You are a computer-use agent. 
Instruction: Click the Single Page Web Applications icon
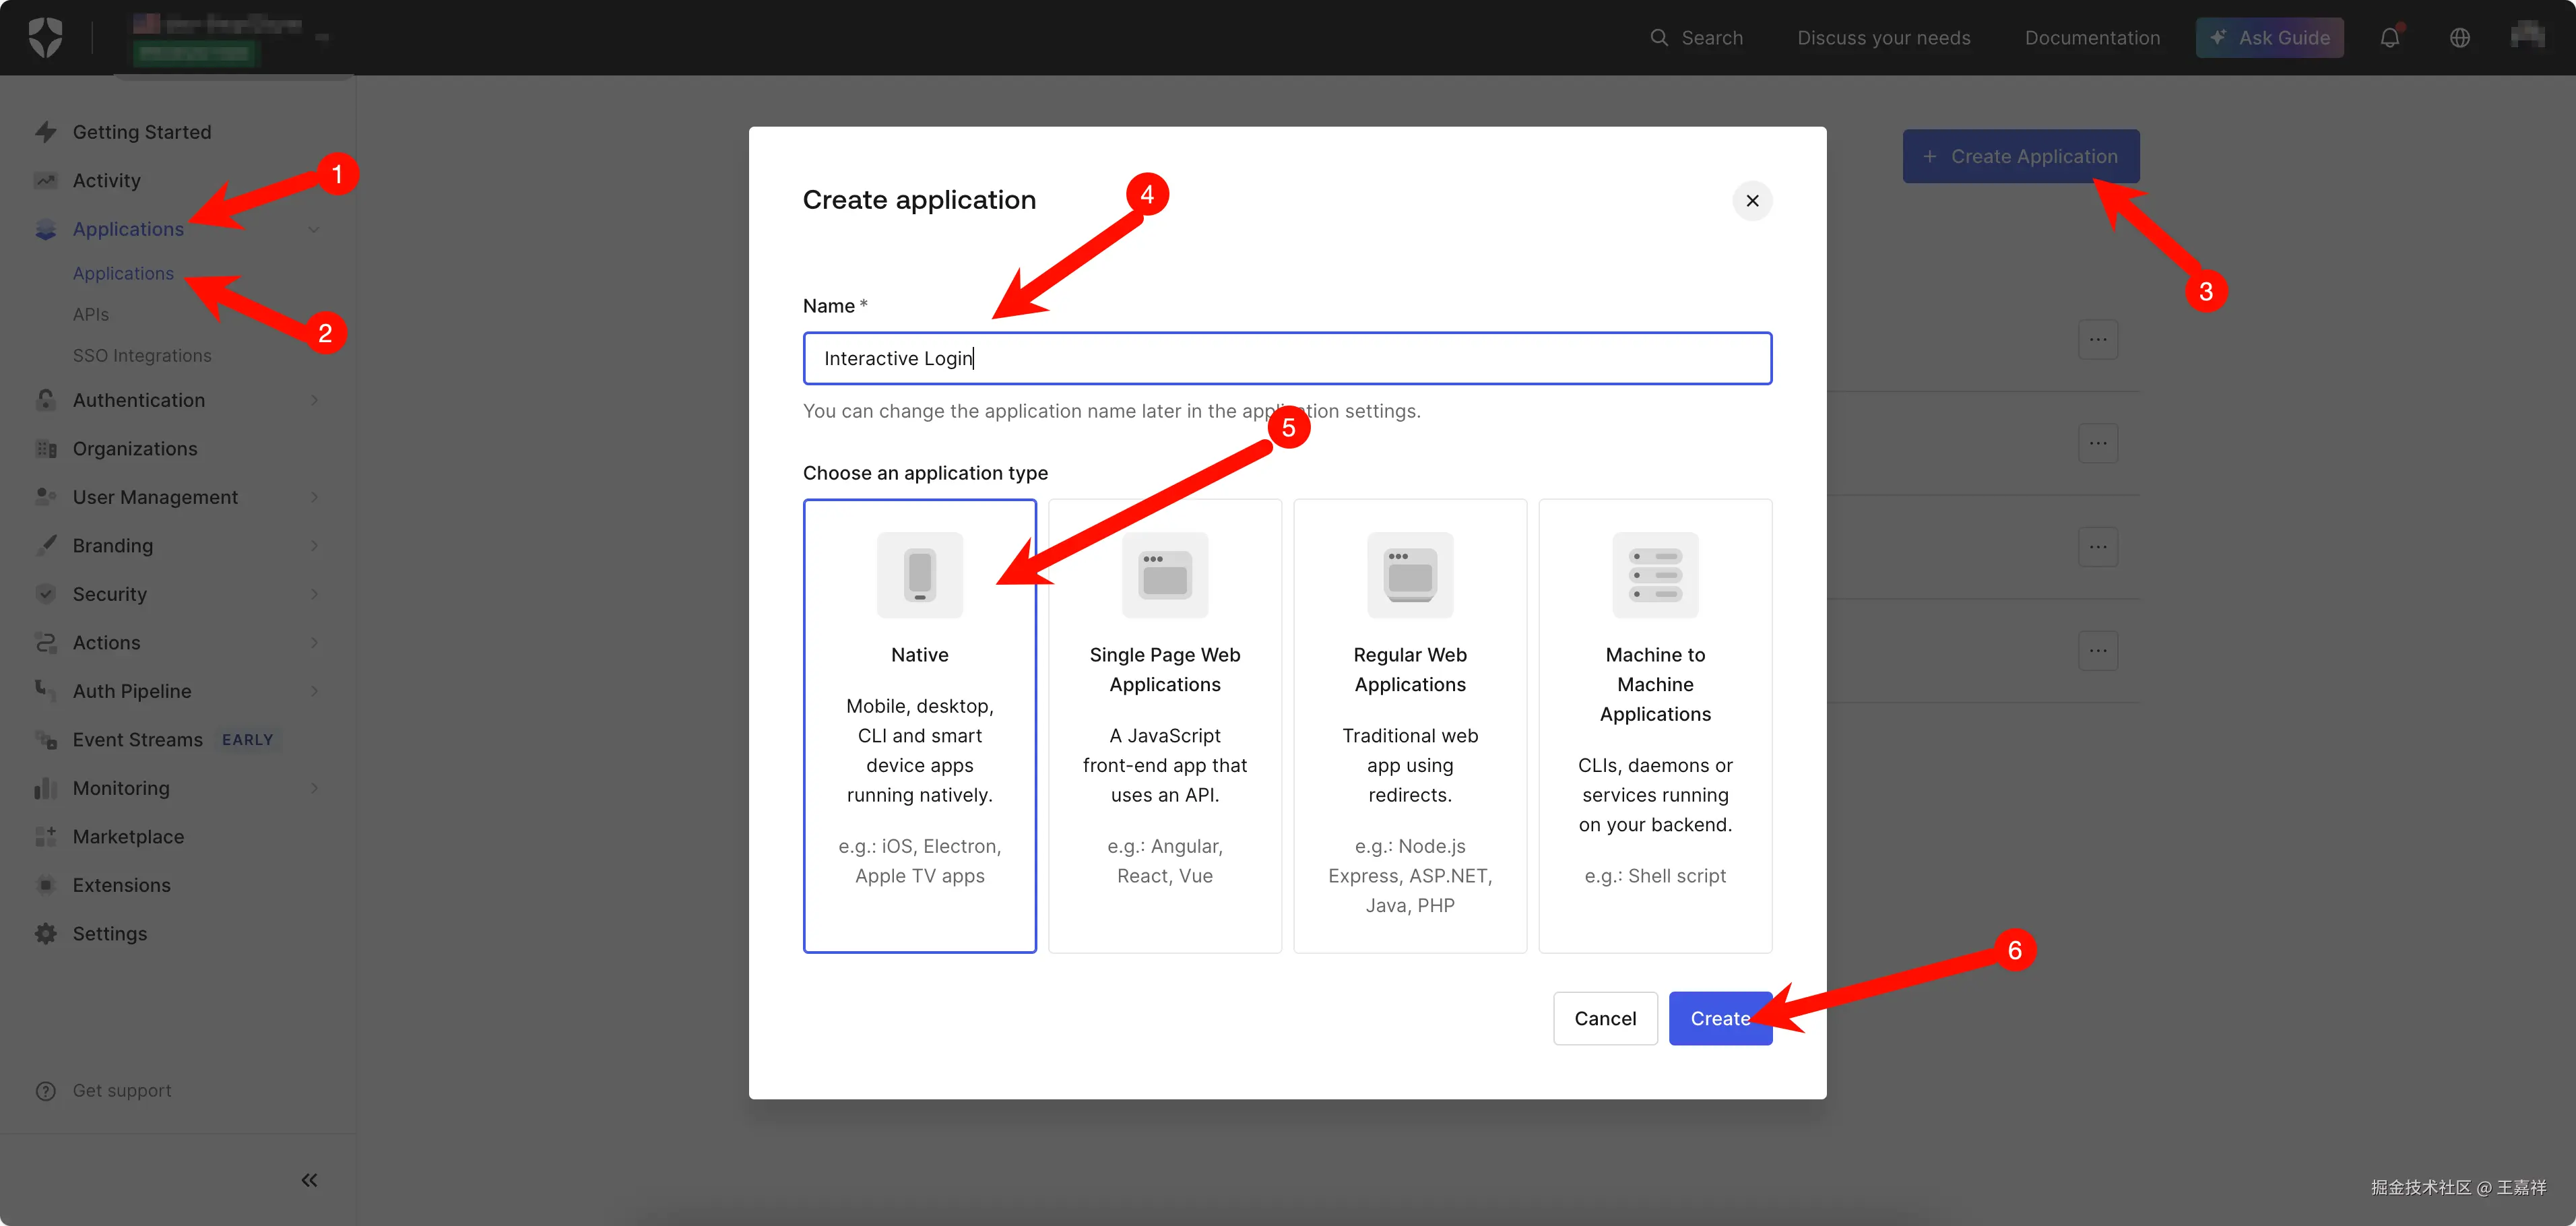(1164, 575)
